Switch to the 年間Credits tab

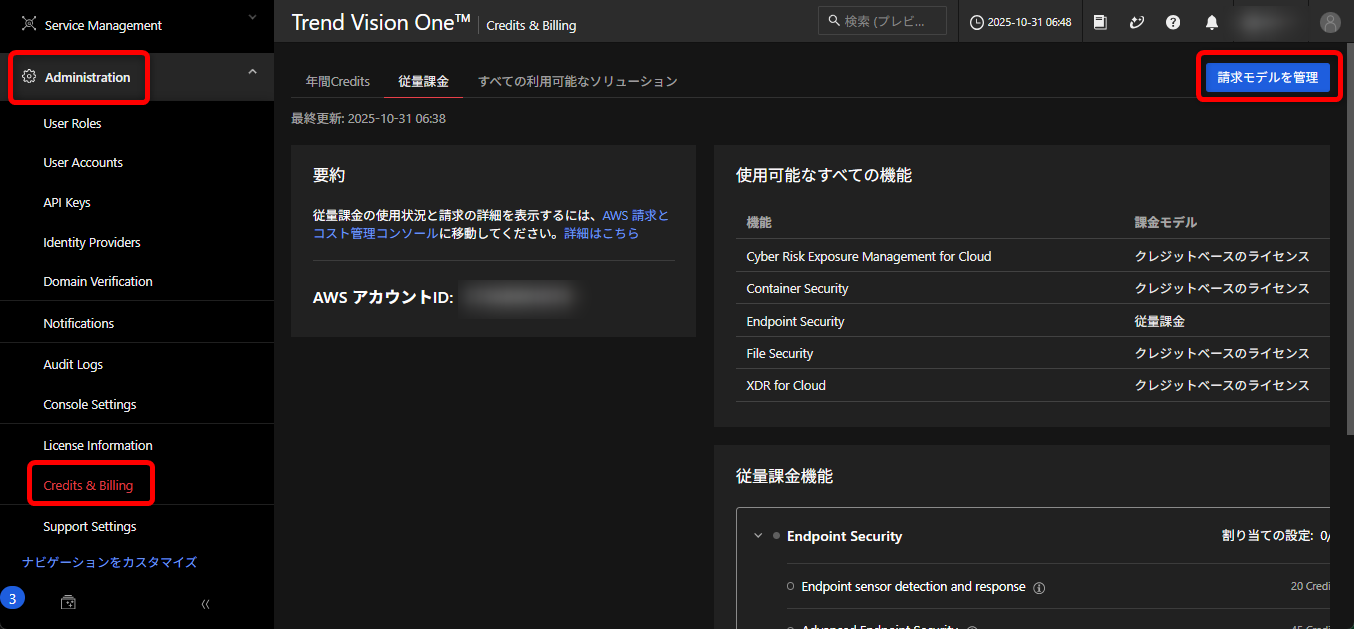click(x=337, y=81)
